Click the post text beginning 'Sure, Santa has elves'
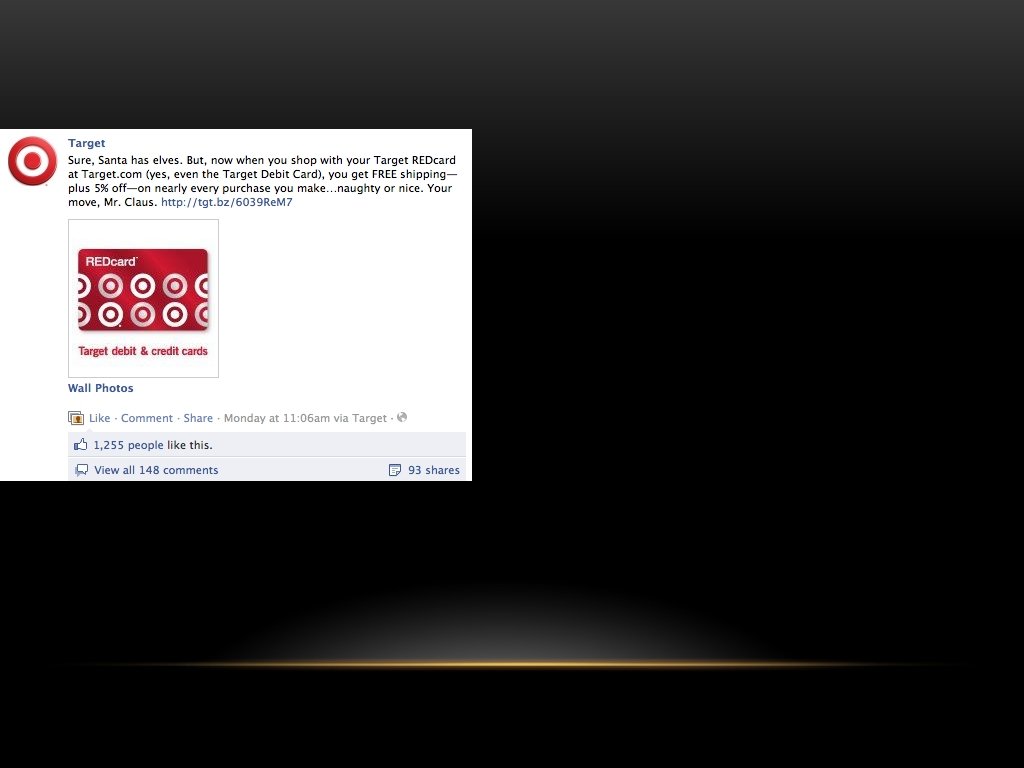 [263, 181]
